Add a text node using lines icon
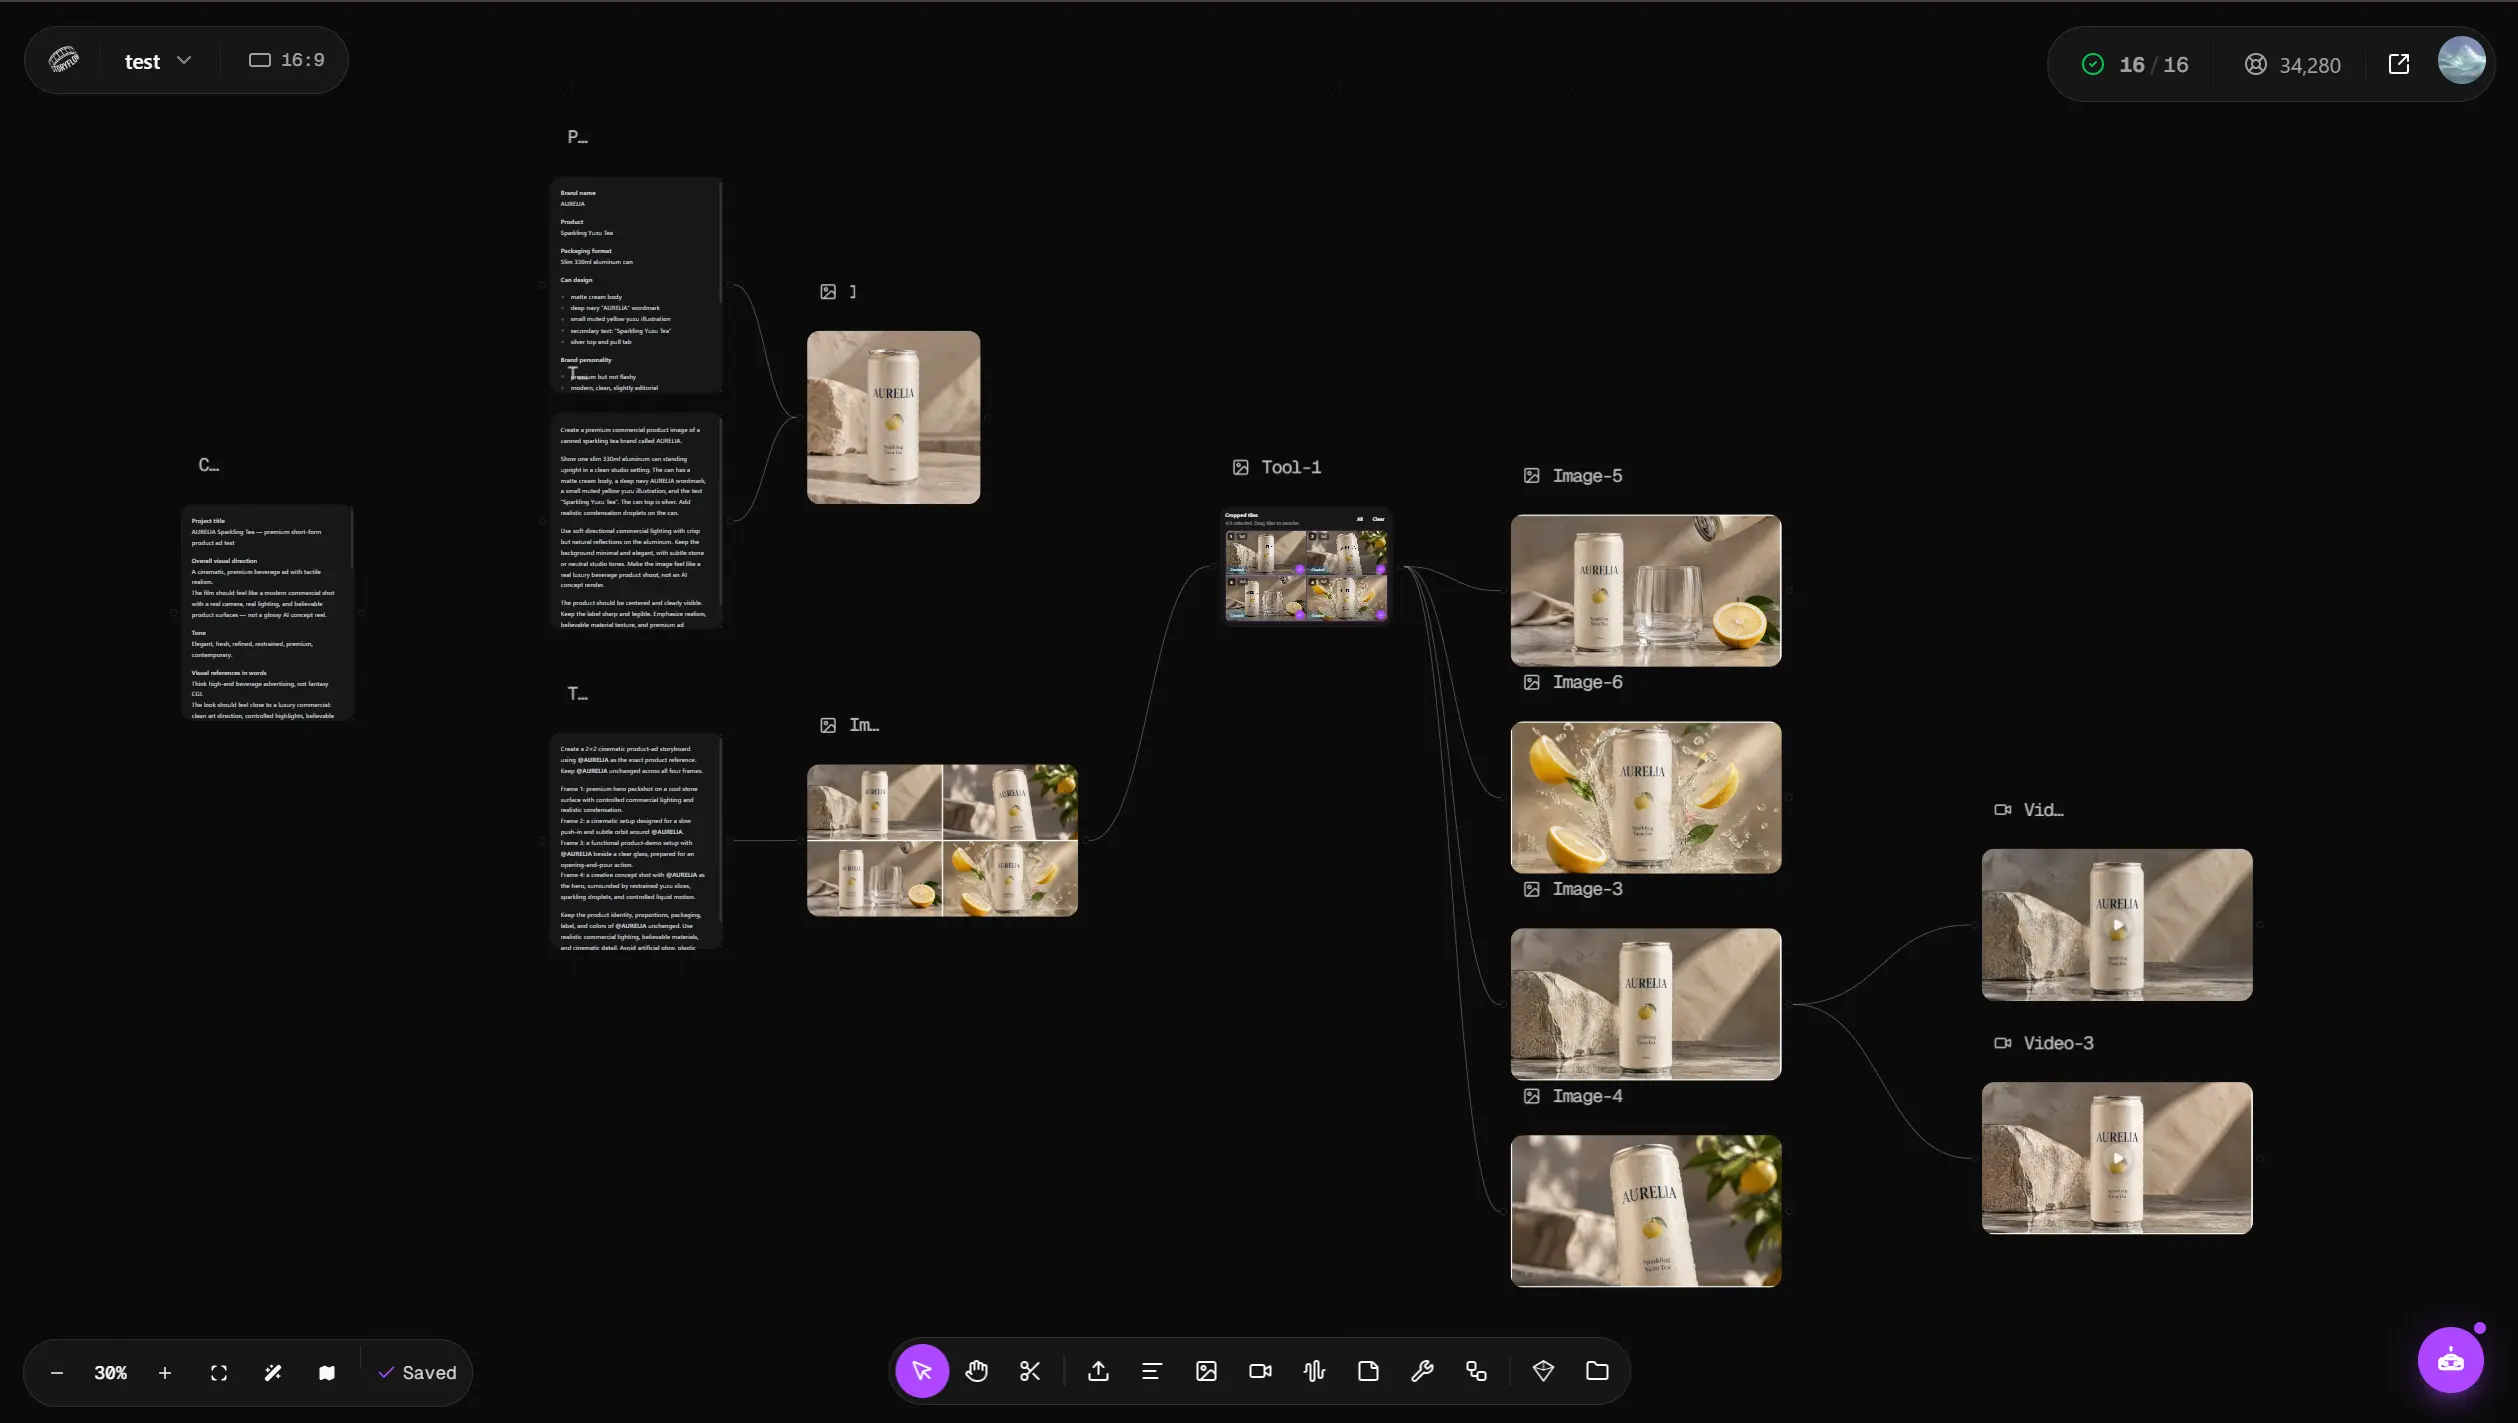 tap(1151, 1371)
